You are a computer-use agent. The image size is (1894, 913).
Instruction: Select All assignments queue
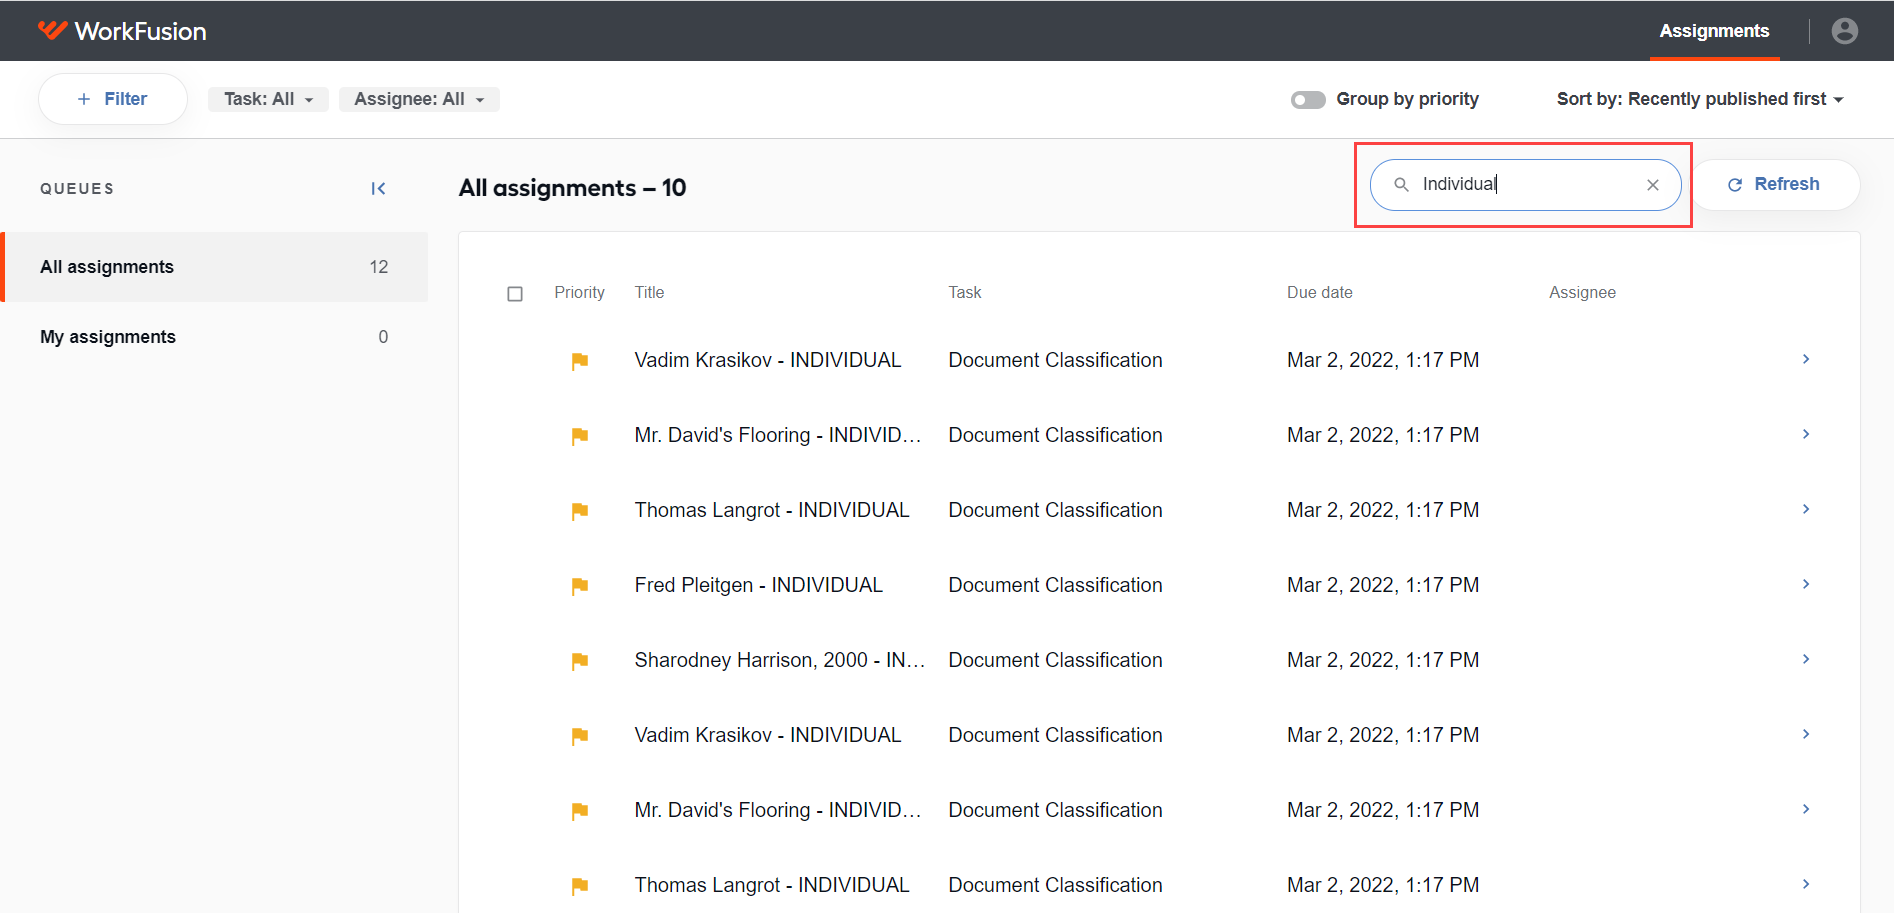[x=214, y=267]
